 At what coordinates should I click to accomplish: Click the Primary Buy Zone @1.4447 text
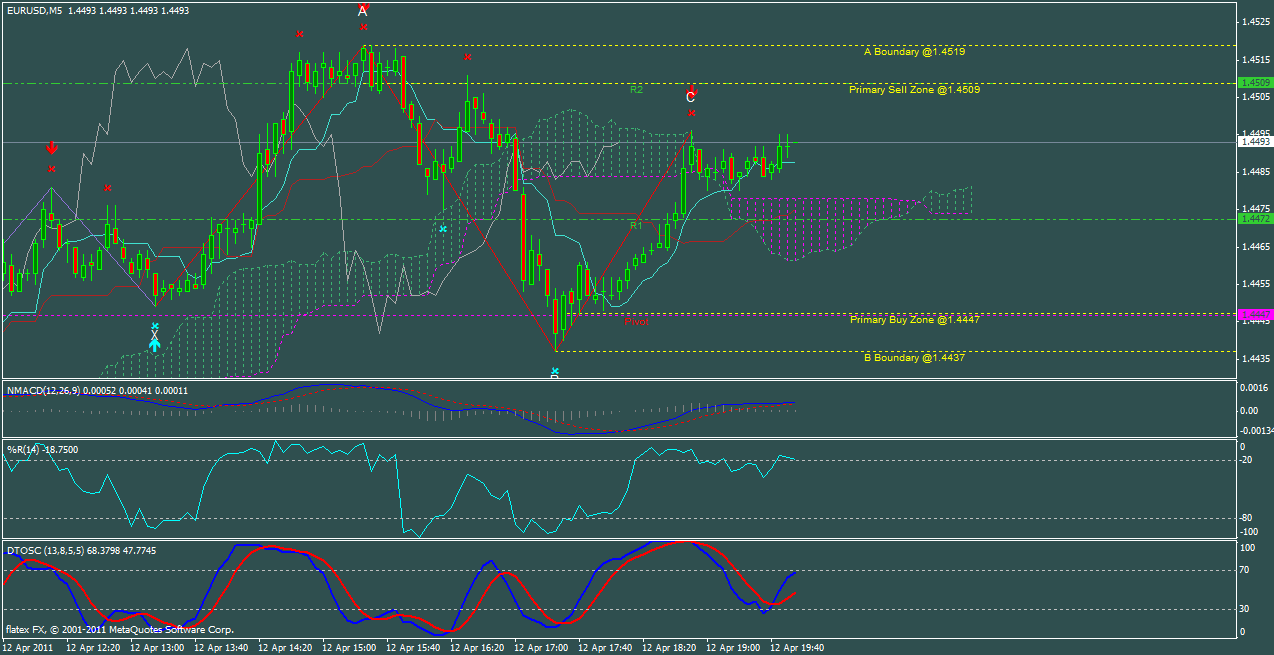click(913, 319)
